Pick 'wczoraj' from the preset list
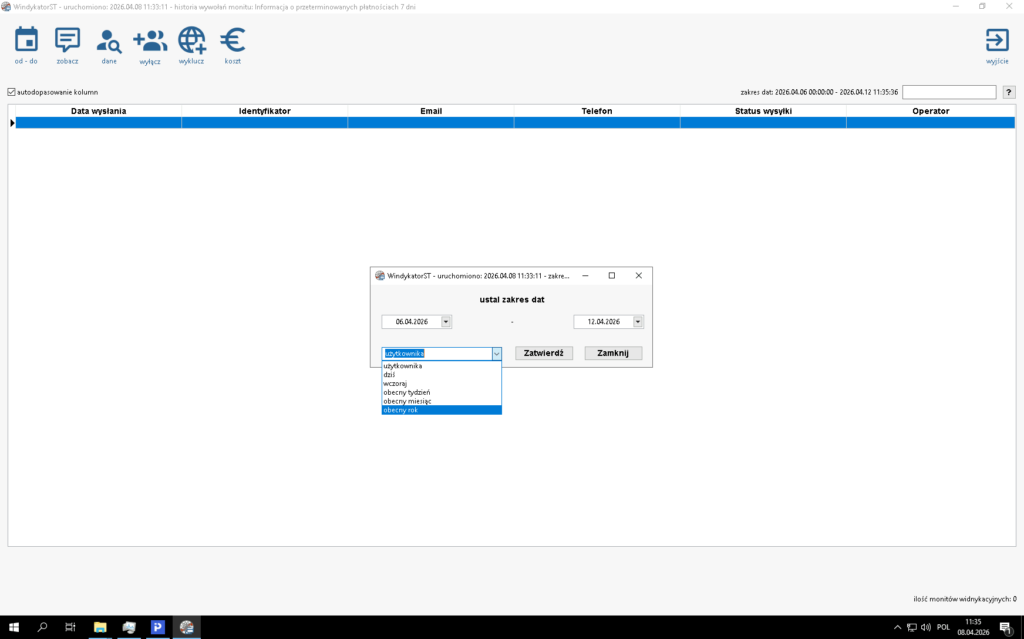Viewport: 1024px width, 639px height. click(x=441, y=383)
